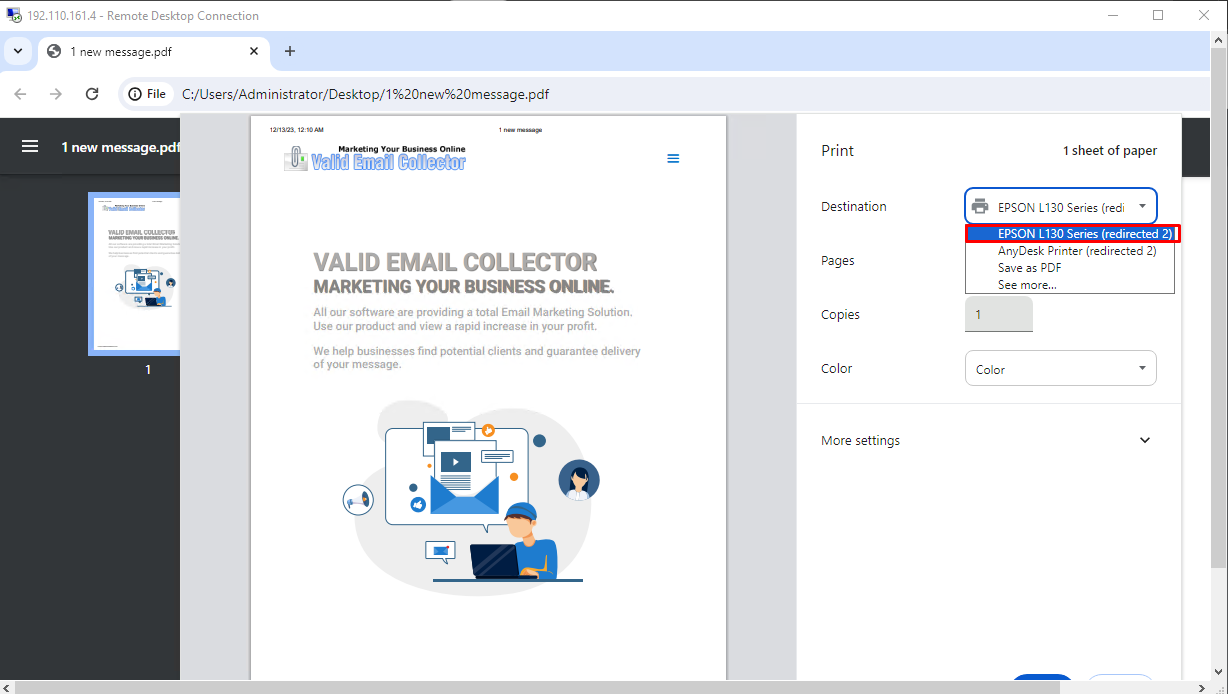Go forward with the browser arrow
The width and height of the screenshot is (1228, 694).
(56, 94)
